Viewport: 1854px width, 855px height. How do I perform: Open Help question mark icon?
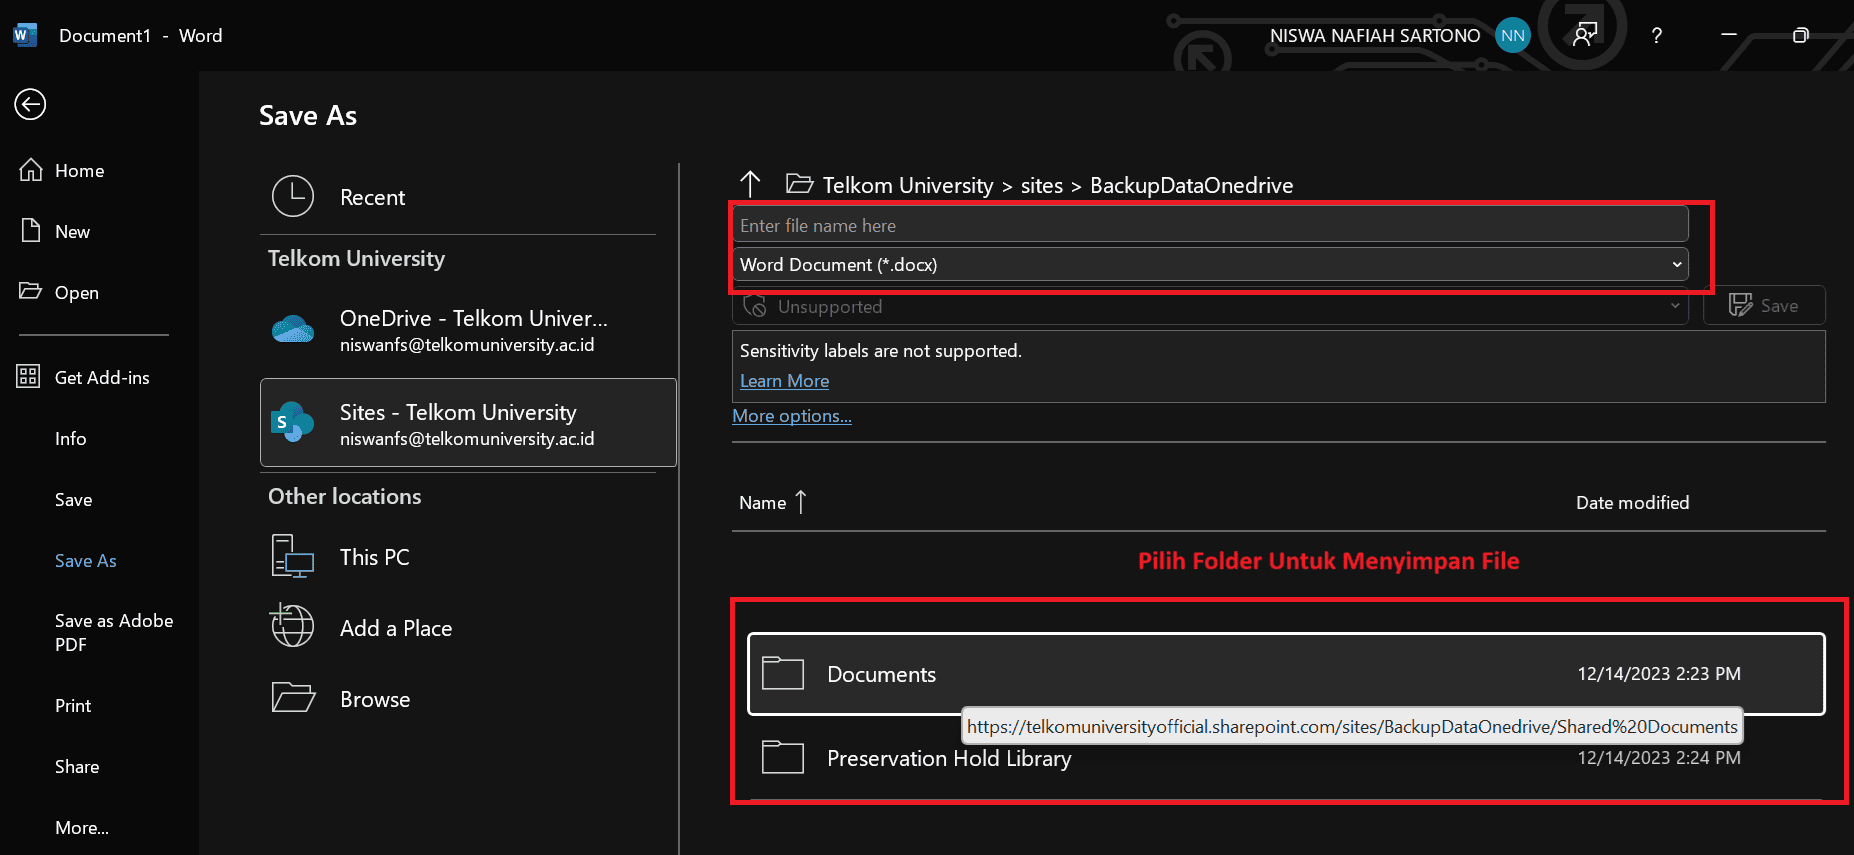(1657, 35)
